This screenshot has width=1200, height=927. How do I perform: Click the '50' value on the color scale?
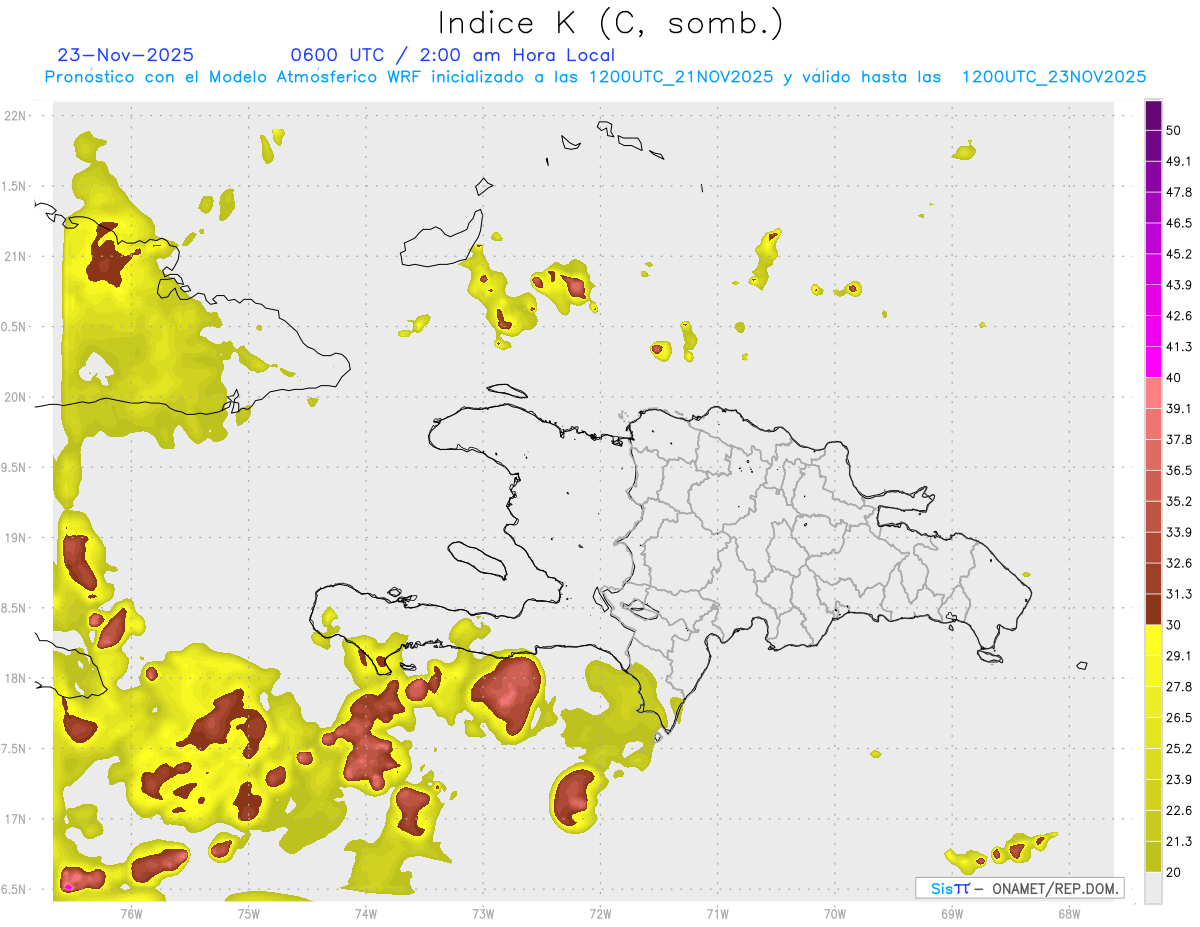pyautogui.click(x=1173, y=130)
